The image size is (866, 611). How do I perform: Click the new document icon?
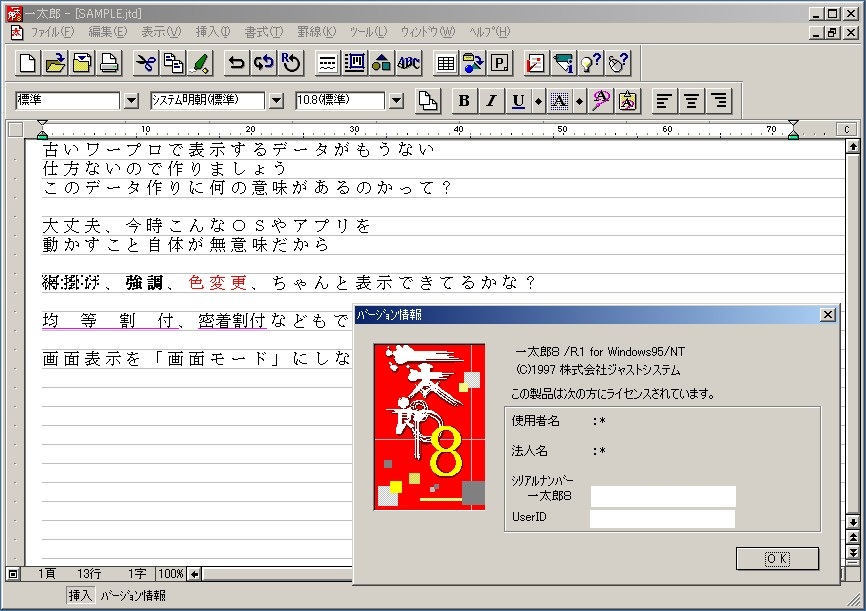coord(29,64)
